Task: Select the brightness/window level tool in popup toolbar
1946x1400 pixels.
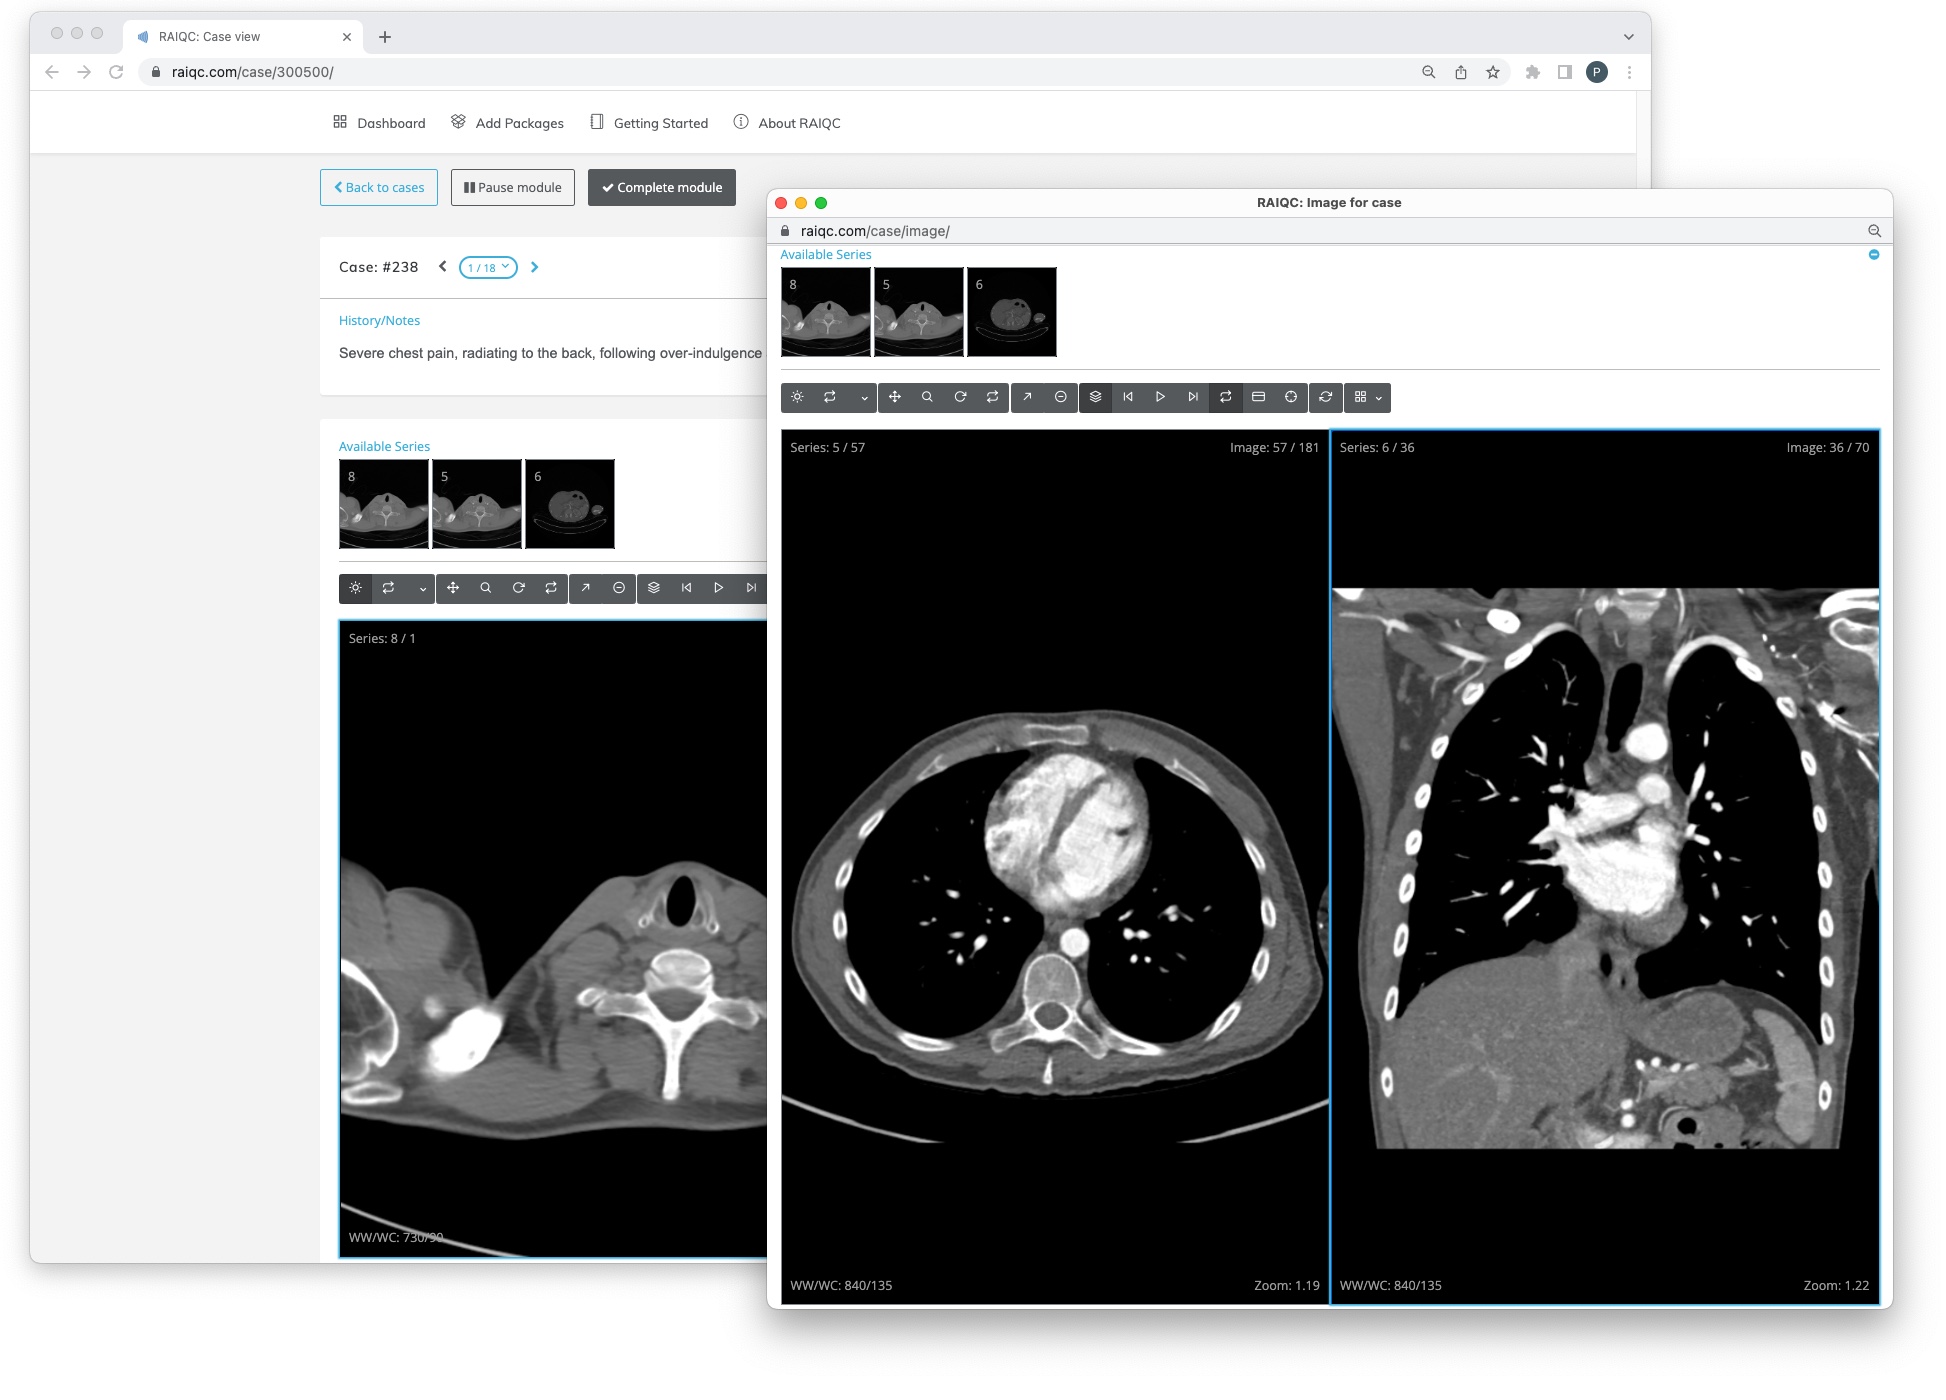Action: [x=797, y=397]
